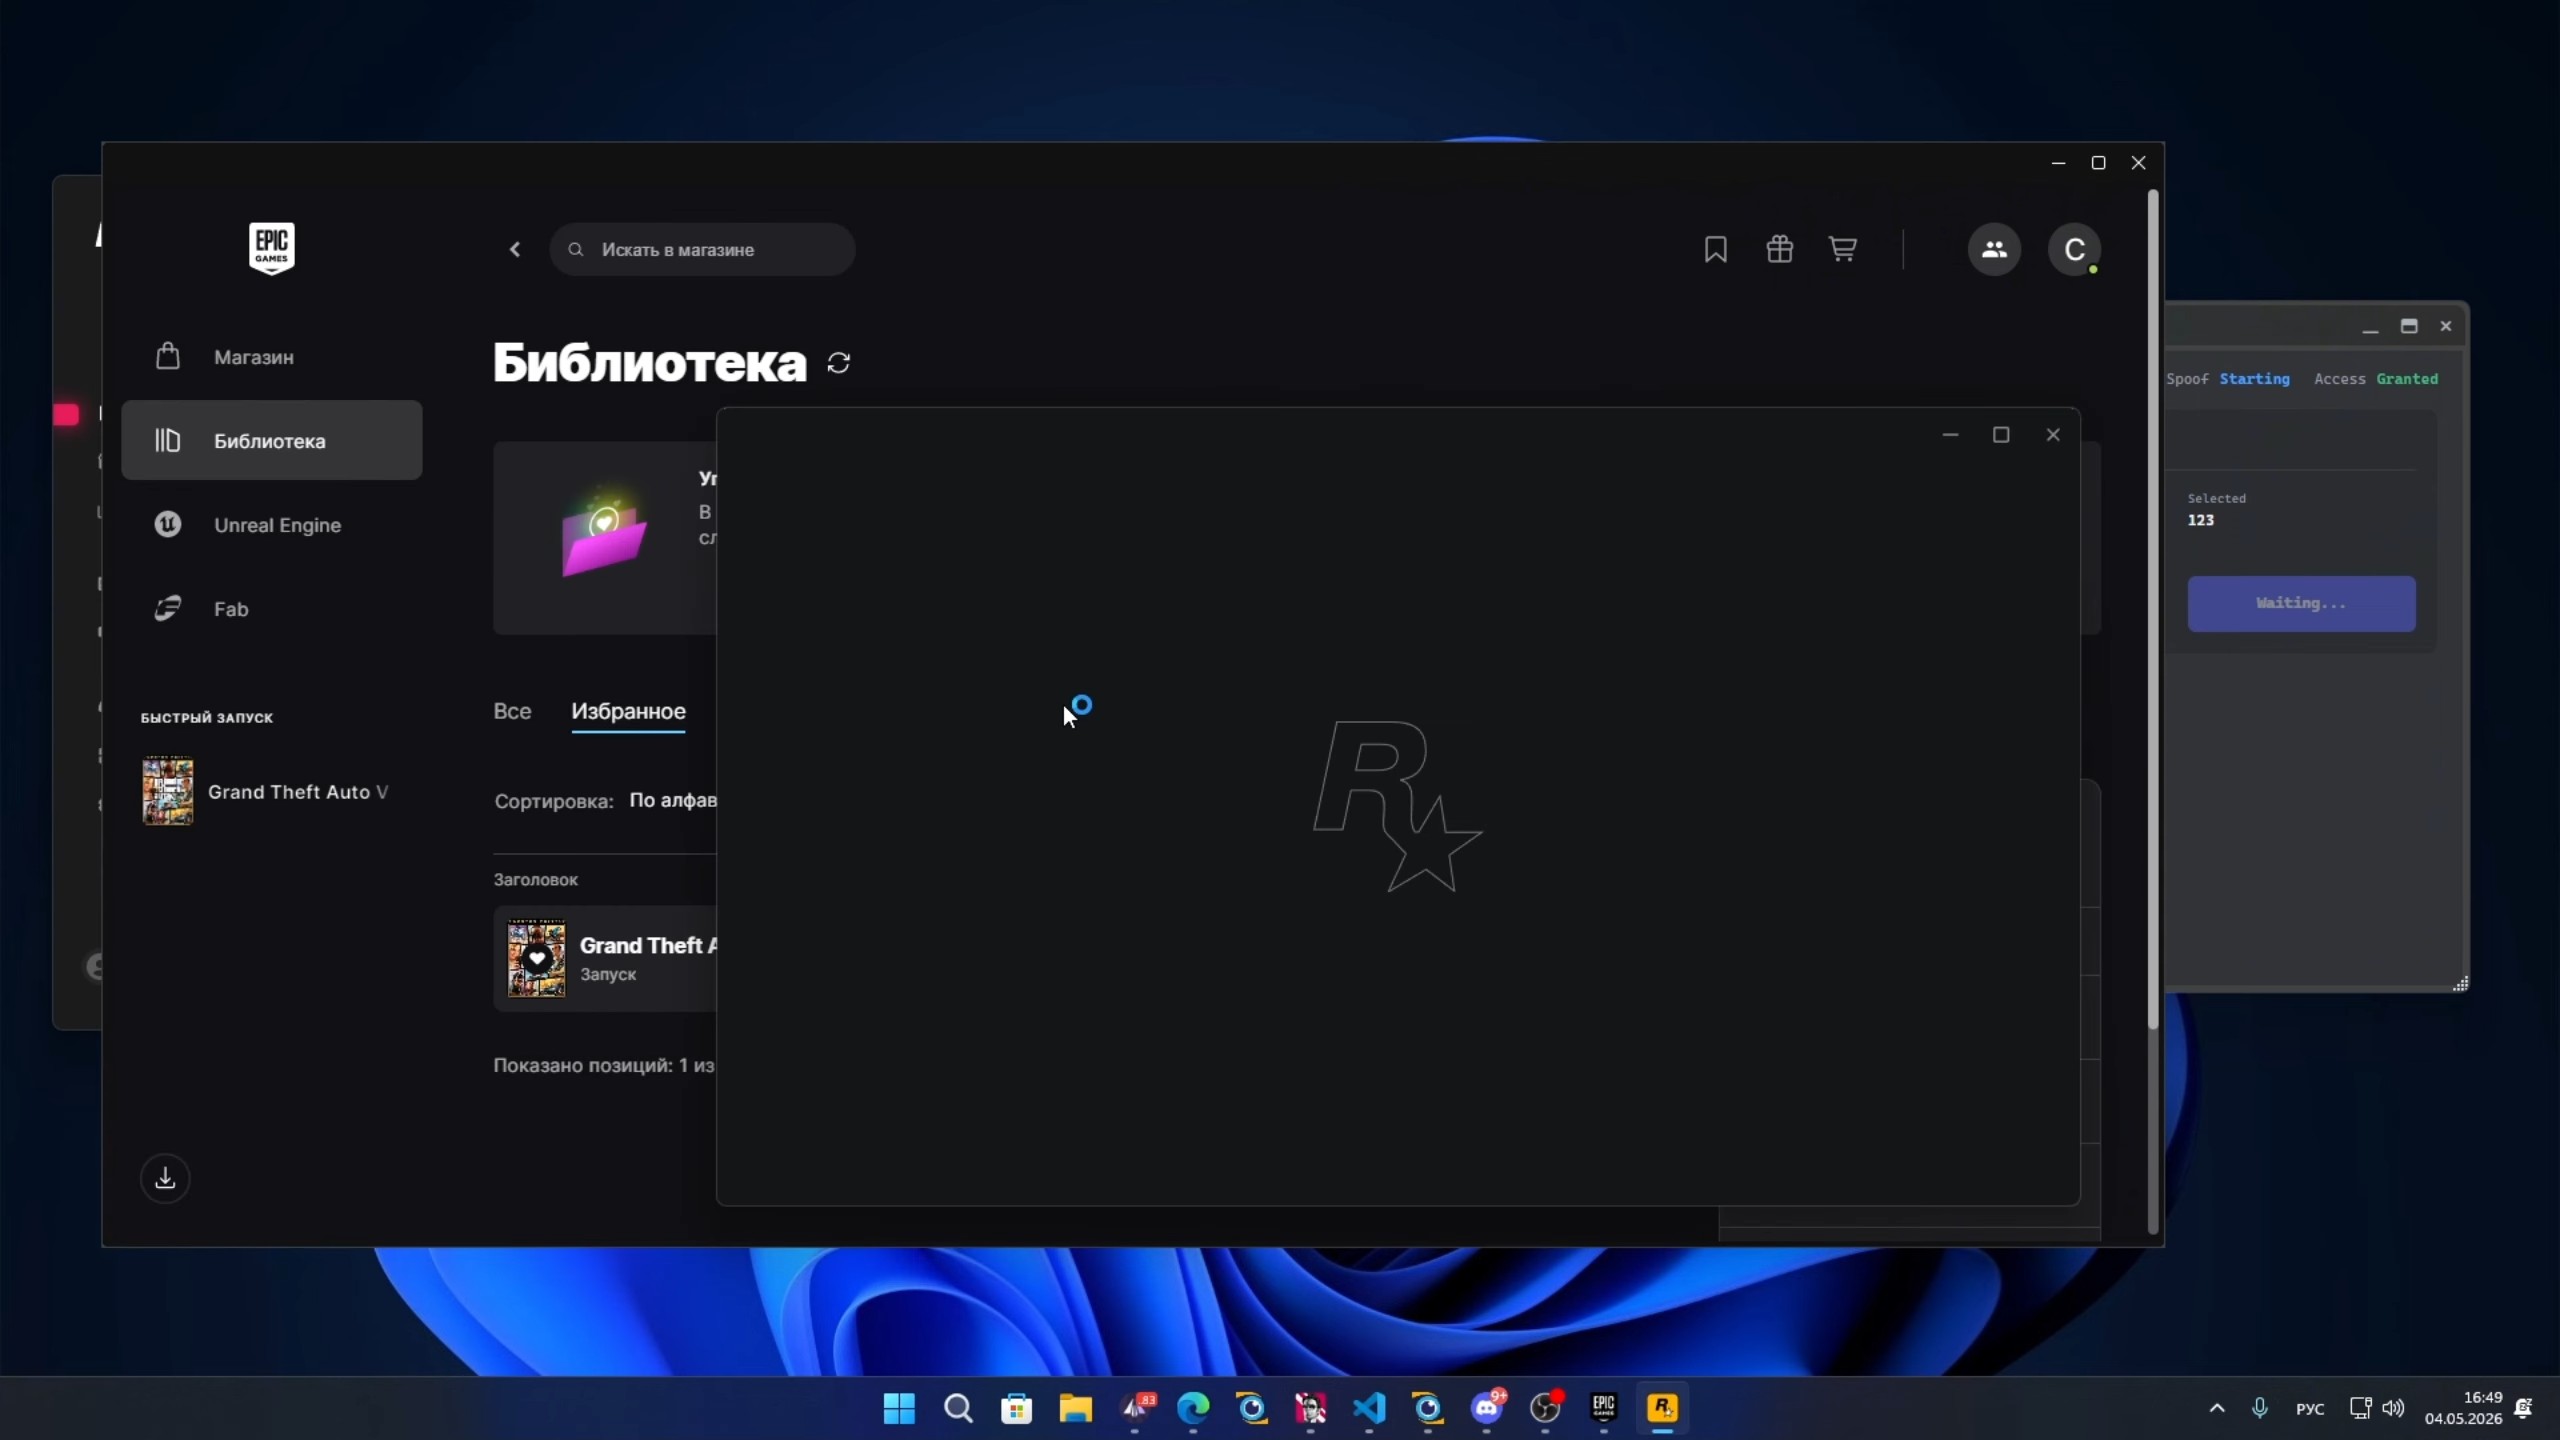Image resolution: width=2560 pixels, height=1440 pixels.
Task: Open taskbar app with .83 badge
Action: pos(1134,1408)
